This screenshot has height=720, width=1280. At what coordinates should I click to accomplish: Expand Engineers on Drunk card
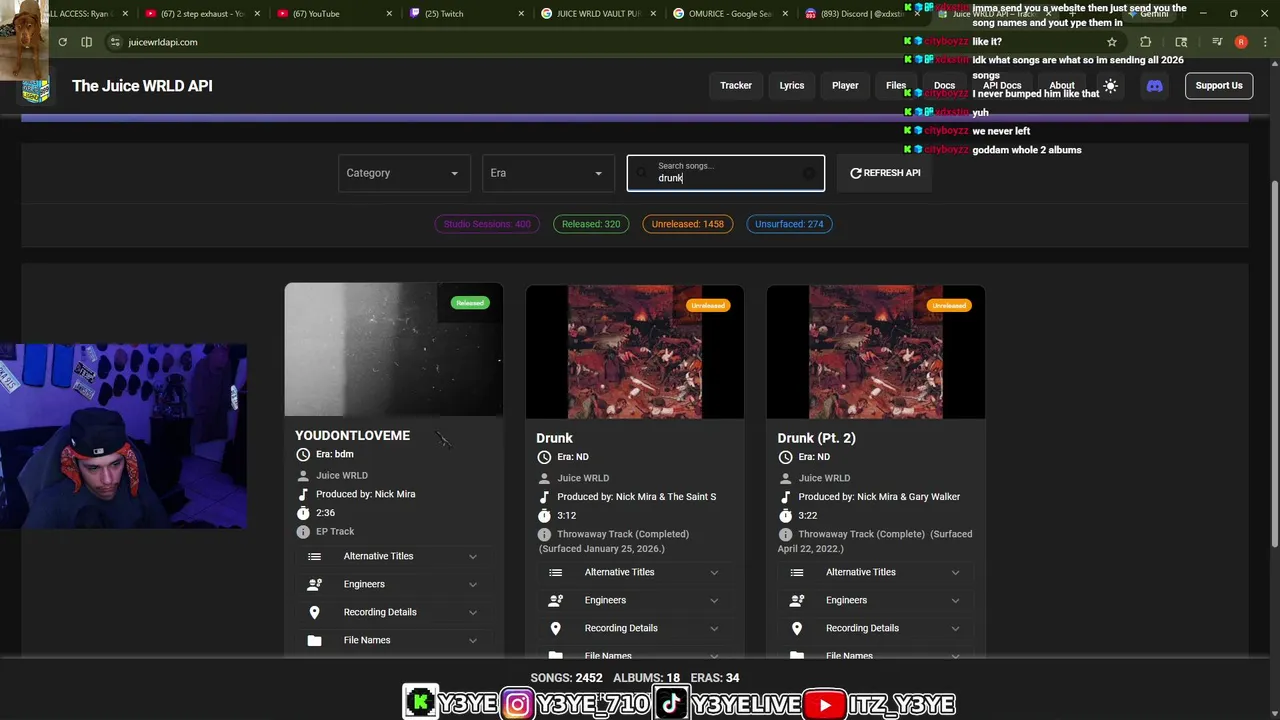(x=635, y=601)
